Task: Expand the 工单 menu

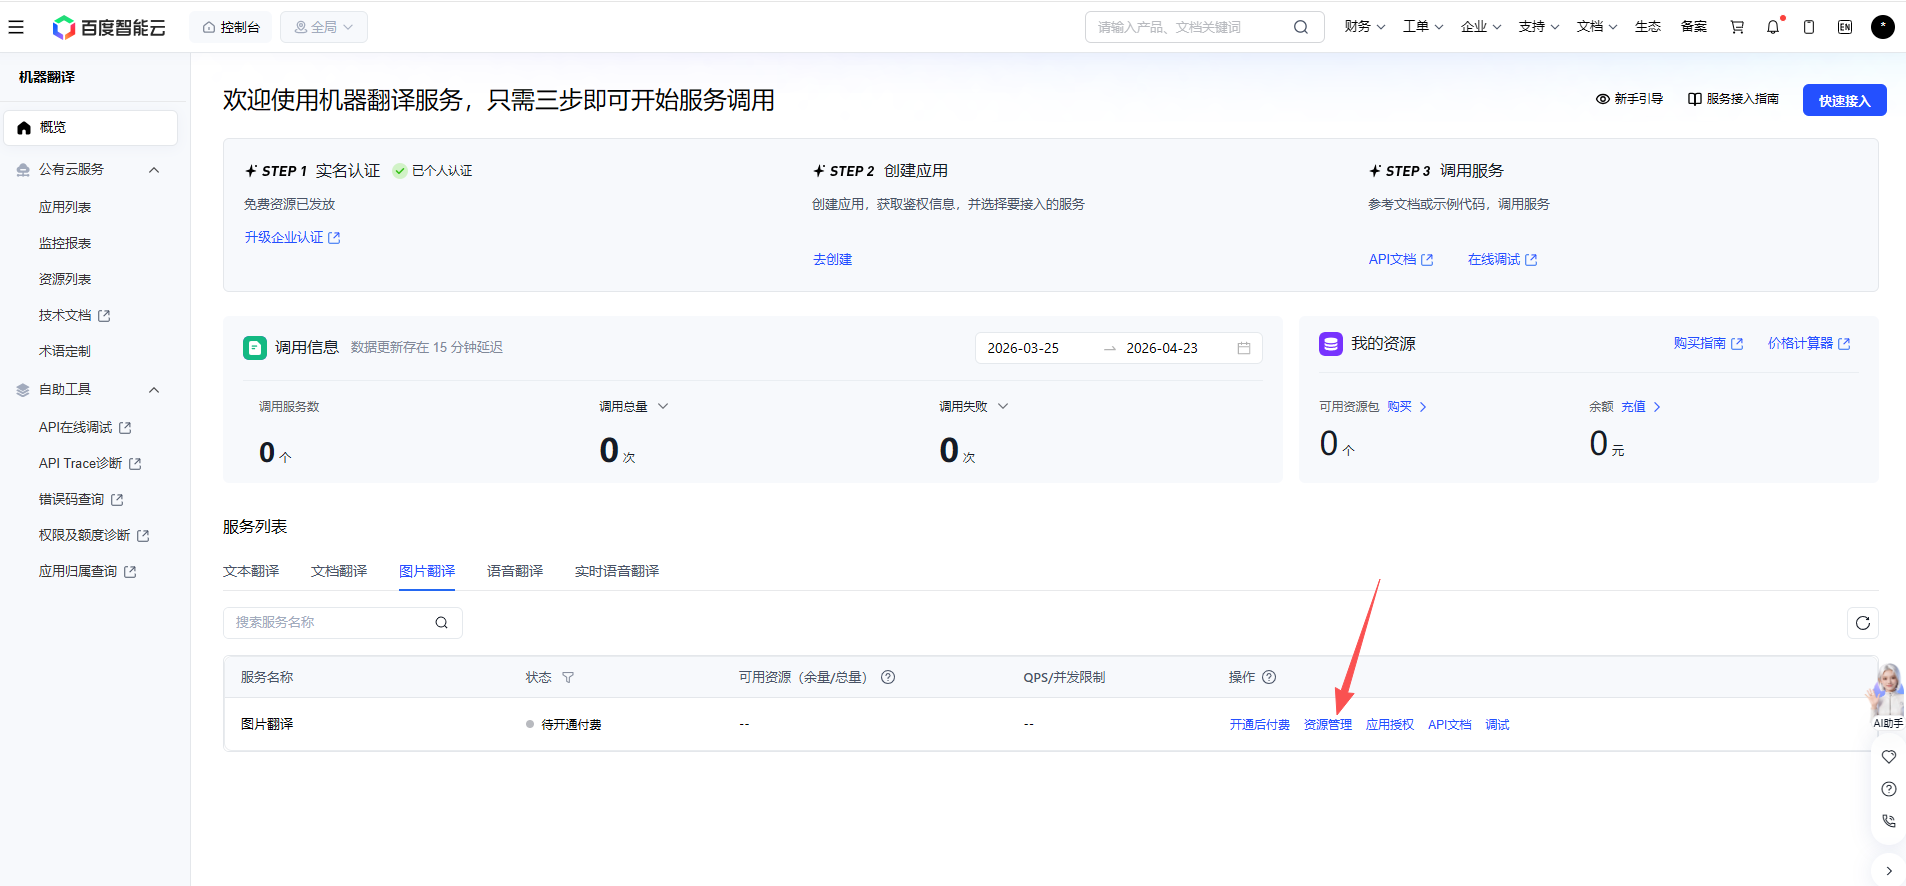Action: tap(1423, 27)
